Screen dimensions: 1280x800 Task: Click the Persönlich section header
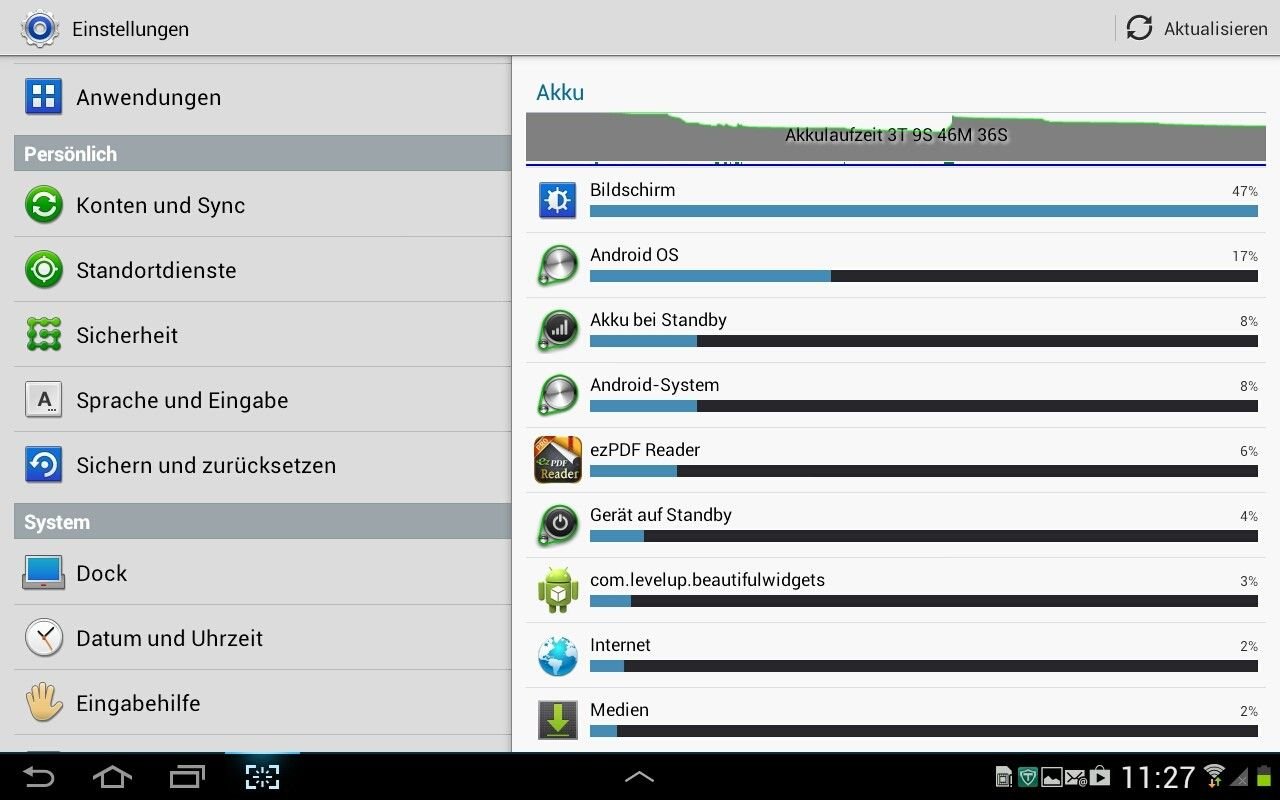click(262, 154)
